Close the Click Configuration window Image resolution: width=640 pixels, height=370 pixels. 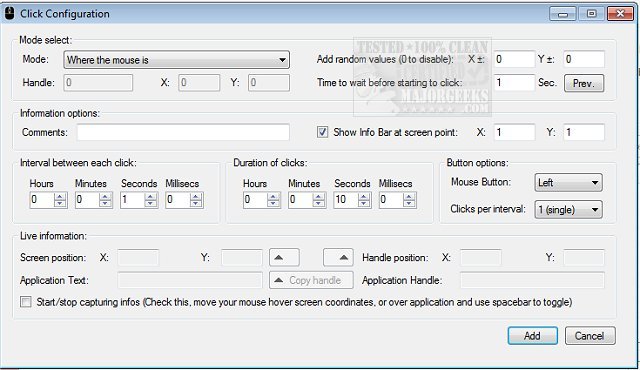(x=620, y=14)
